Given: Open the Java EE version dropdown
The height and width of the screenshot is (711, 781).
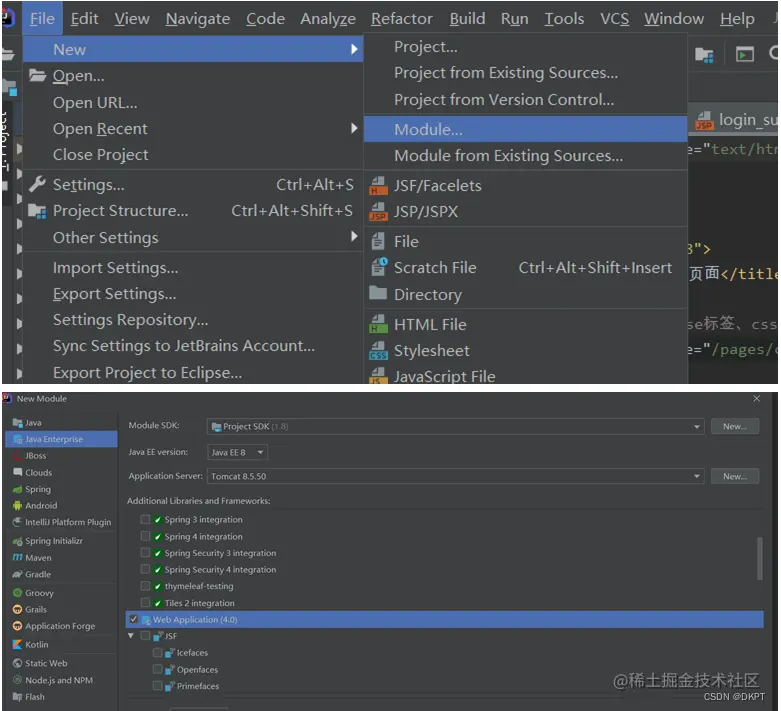Looking at the screenshot, I should pyautogui.click(x=237, y=452).
